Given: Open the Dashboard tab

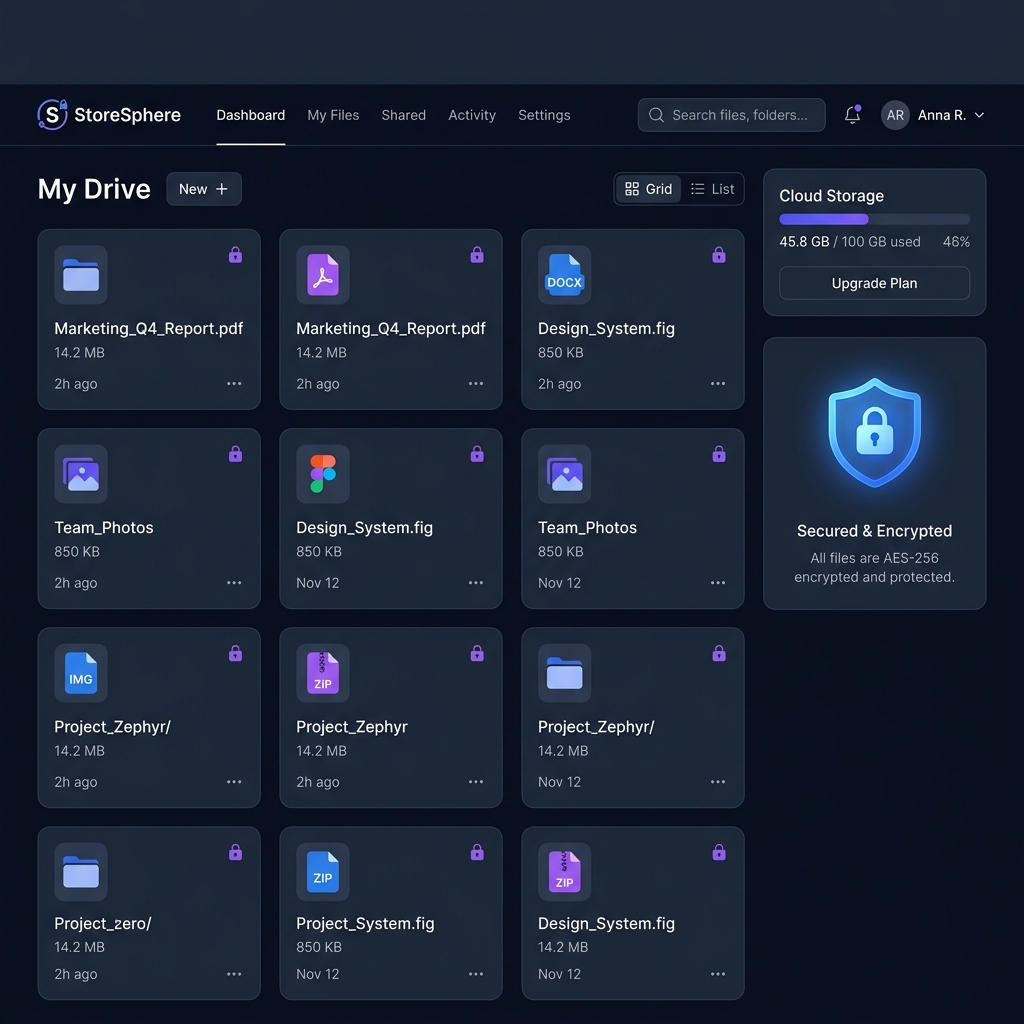Looking at the screenshot, I should 251,115.
